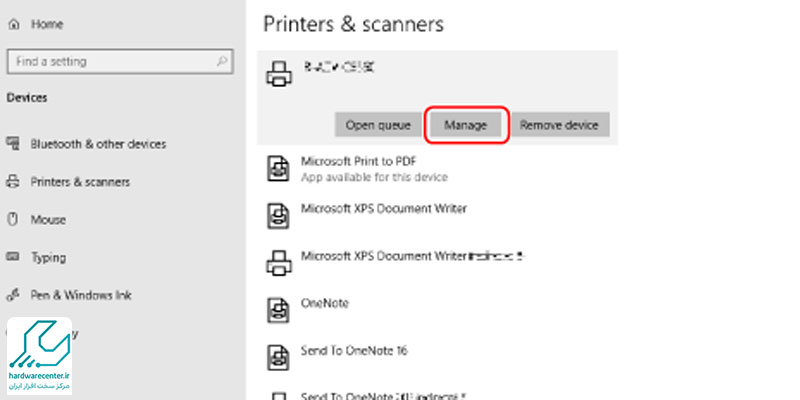Click the selected printer's icon at top
The height and width of the screenshot is (400, 800).
click(279, 74)
